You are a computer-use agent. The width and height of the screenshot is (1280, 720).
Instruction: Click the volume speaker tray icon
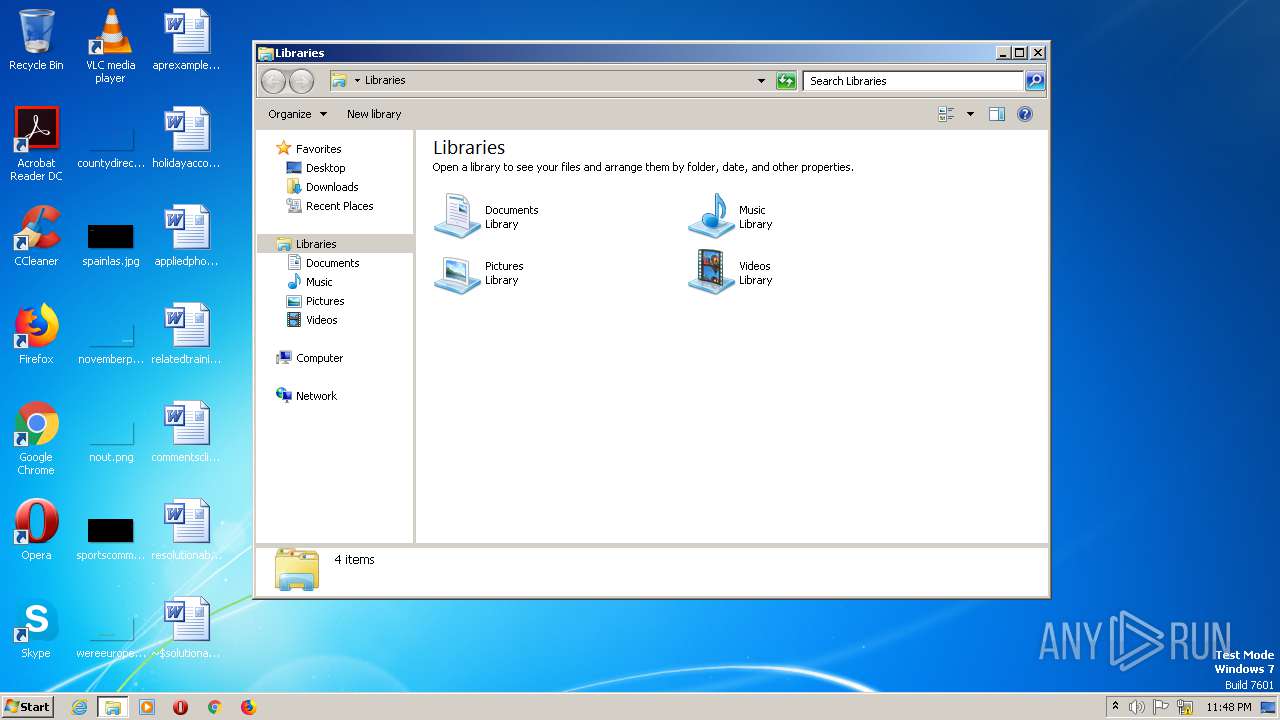[x=1137, y=707]
